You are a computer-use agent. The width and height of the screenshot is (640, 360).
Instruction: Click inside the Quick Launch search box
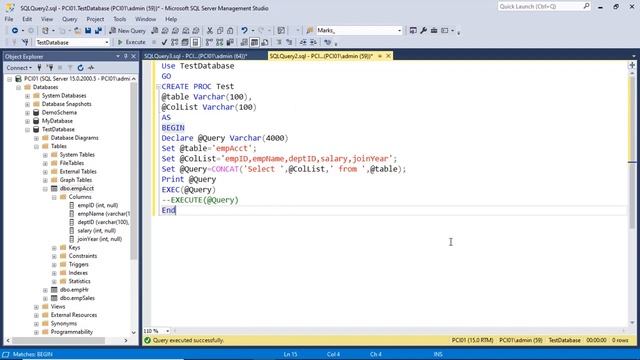pos(540,7)
